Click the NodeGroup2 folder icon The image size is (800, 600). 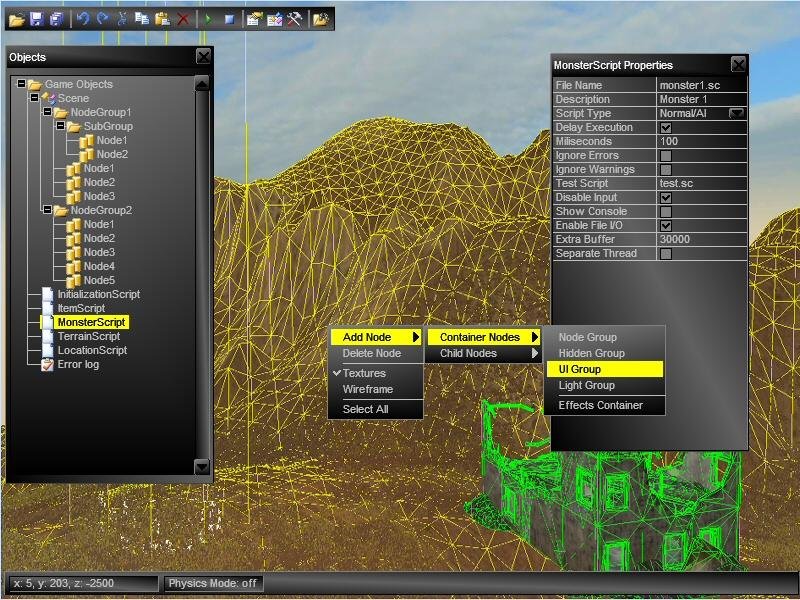click(61, 210)
